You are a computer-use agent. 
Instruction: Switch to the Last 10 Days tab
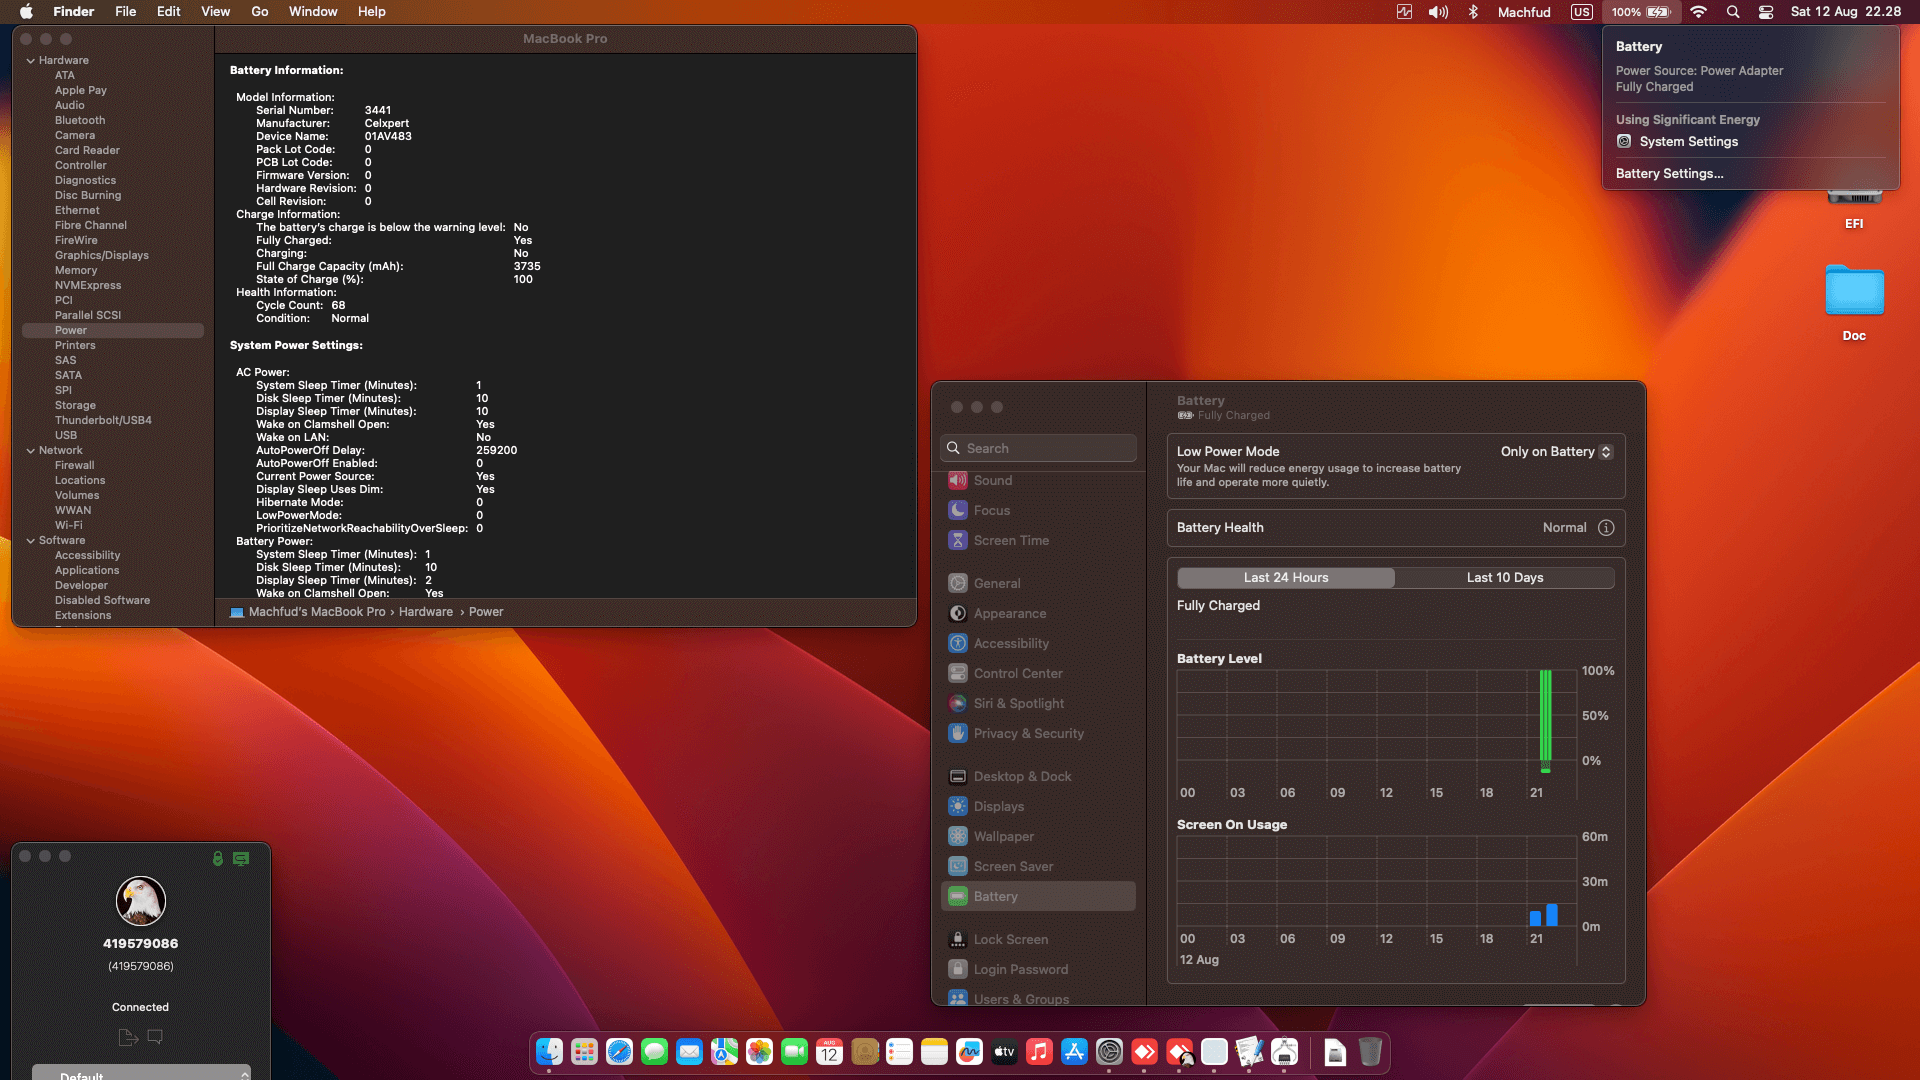tap(1505, 578)
